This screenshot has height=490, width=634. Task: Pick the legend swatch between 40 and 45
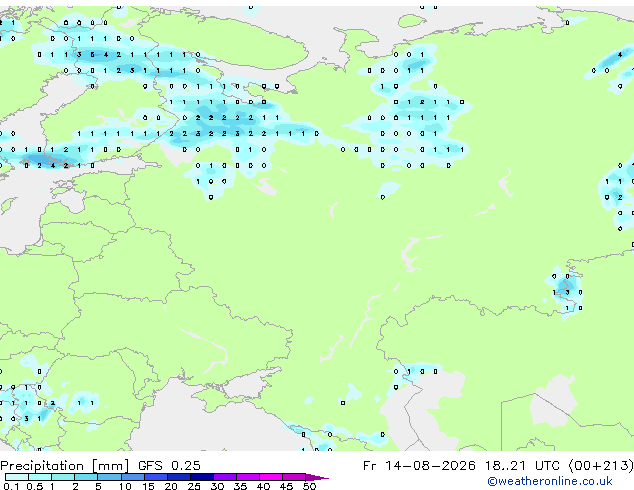[271, 477]
